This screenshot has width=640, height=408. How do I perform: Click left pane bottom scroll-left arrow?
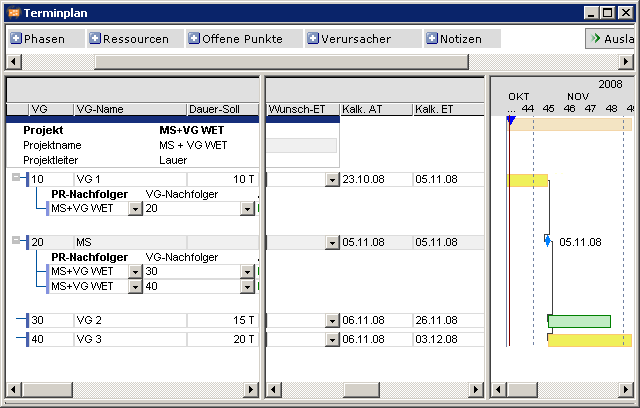coord(14,389)
